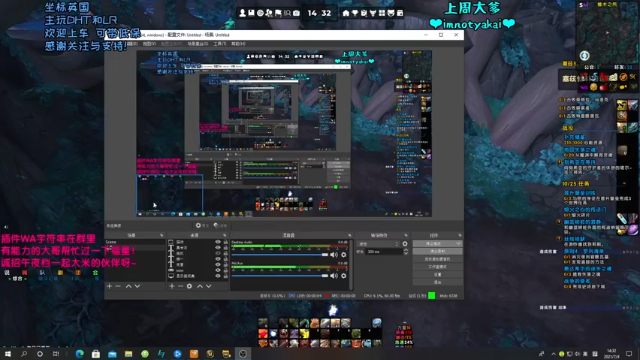Open source properties gear in sources toolbar

[x=189, y=286]
